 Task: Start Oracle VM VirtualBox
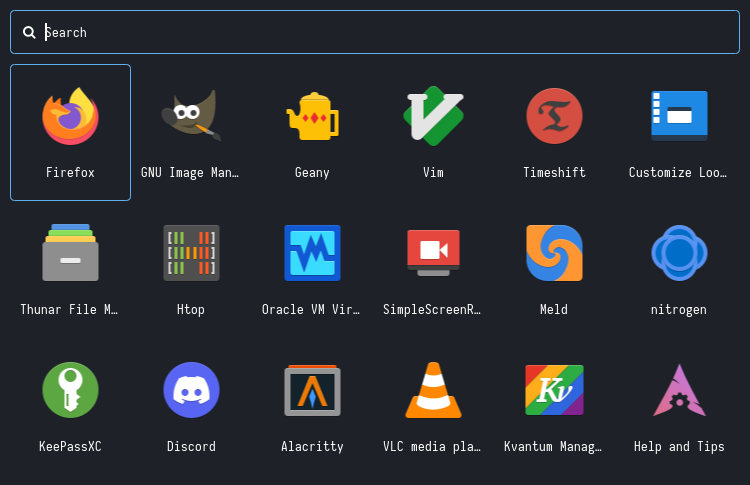(x=312, y=253)
